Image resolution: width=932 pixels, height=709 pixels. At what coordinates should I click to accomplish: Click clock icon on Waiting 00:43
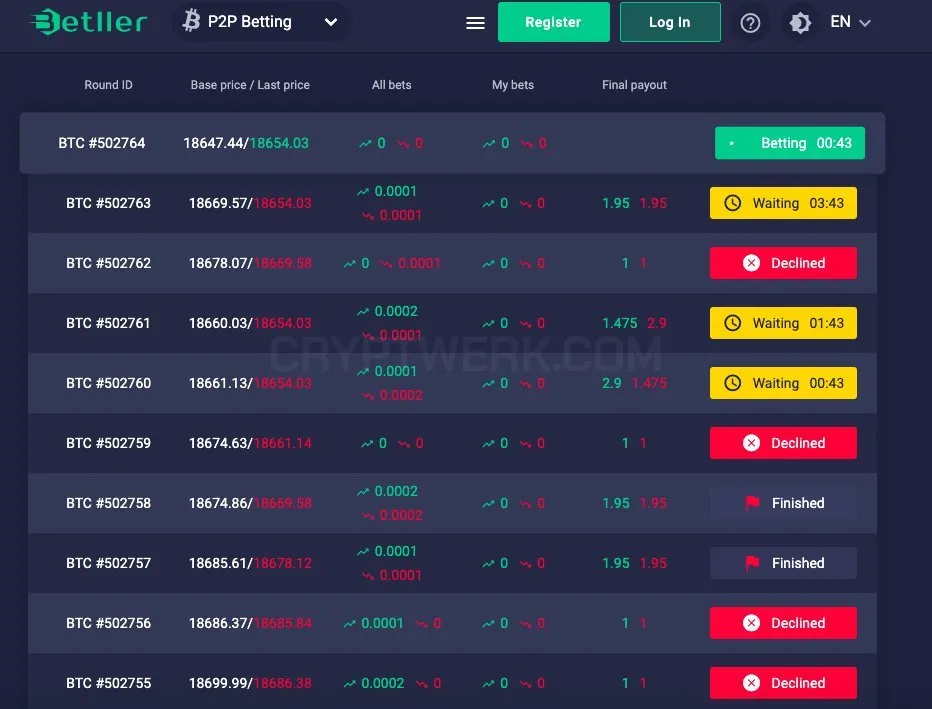pyautogui.click(x=732, y=383)
